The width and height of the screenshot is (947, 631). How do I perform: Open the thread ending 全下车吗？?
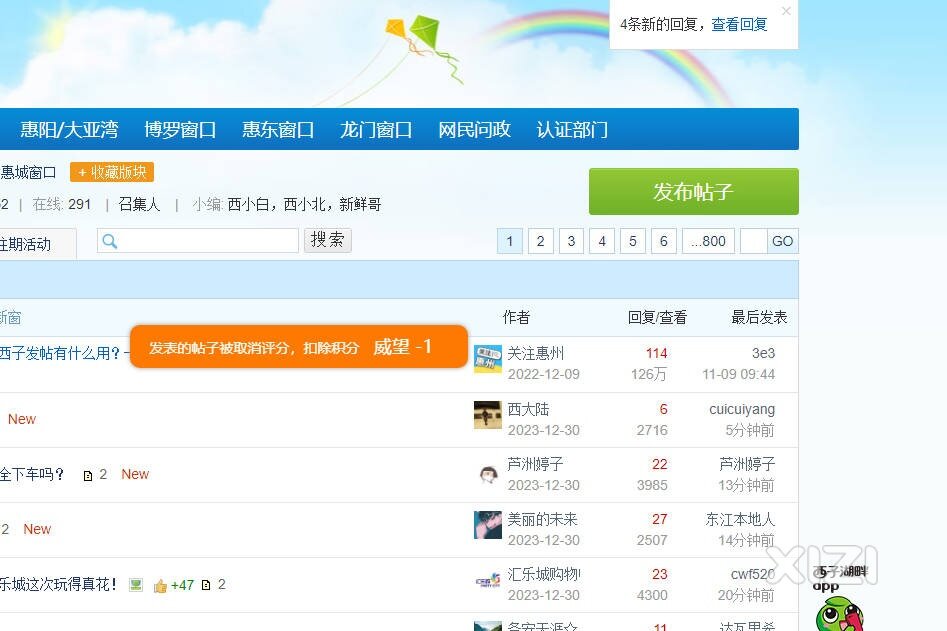[32, 474]
